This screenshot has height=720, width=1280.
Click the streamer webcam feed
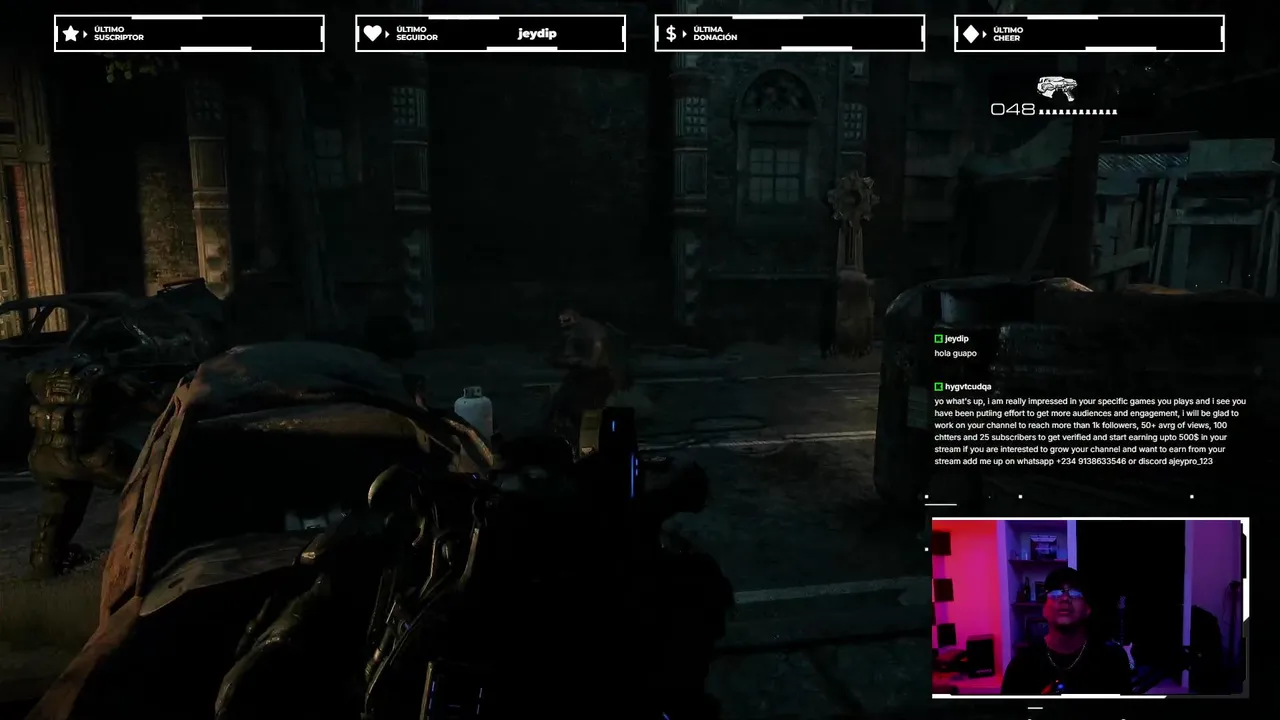pos(1090,607)
